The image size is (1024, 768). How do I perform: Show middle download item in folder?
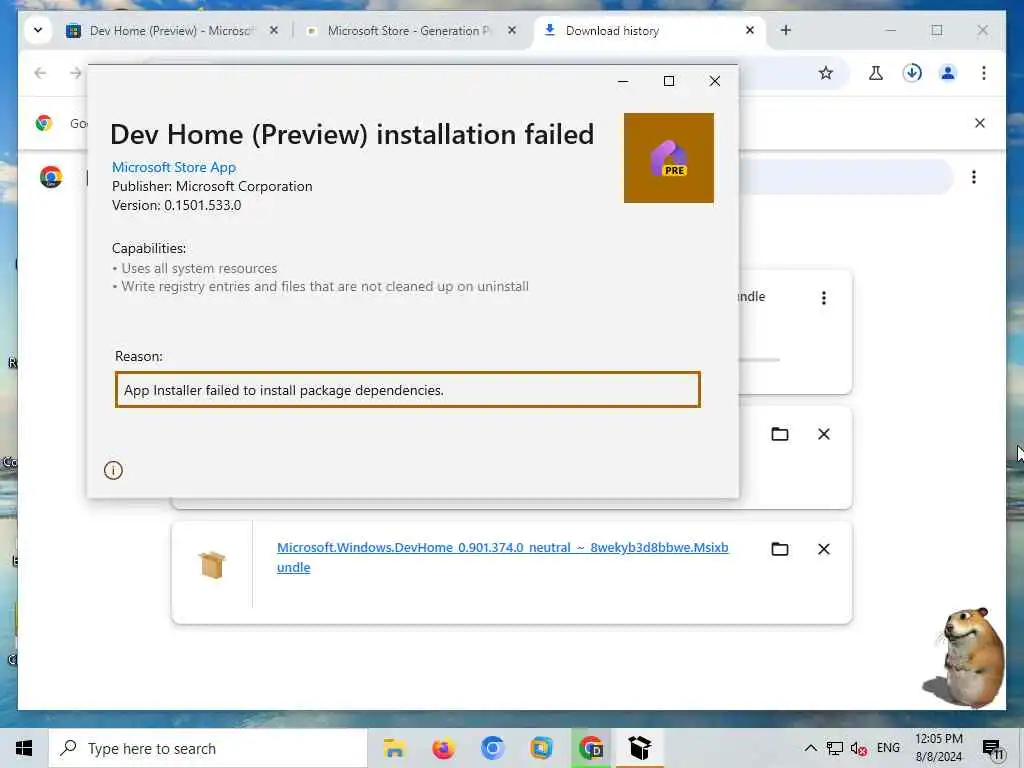780,434
